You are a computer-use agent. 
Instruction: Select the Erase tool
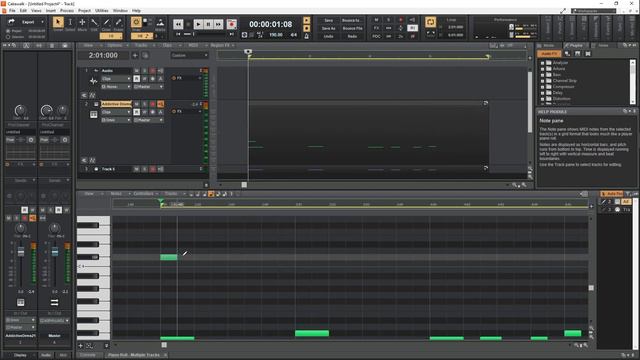pyautogui.click(x=118, y=22)
